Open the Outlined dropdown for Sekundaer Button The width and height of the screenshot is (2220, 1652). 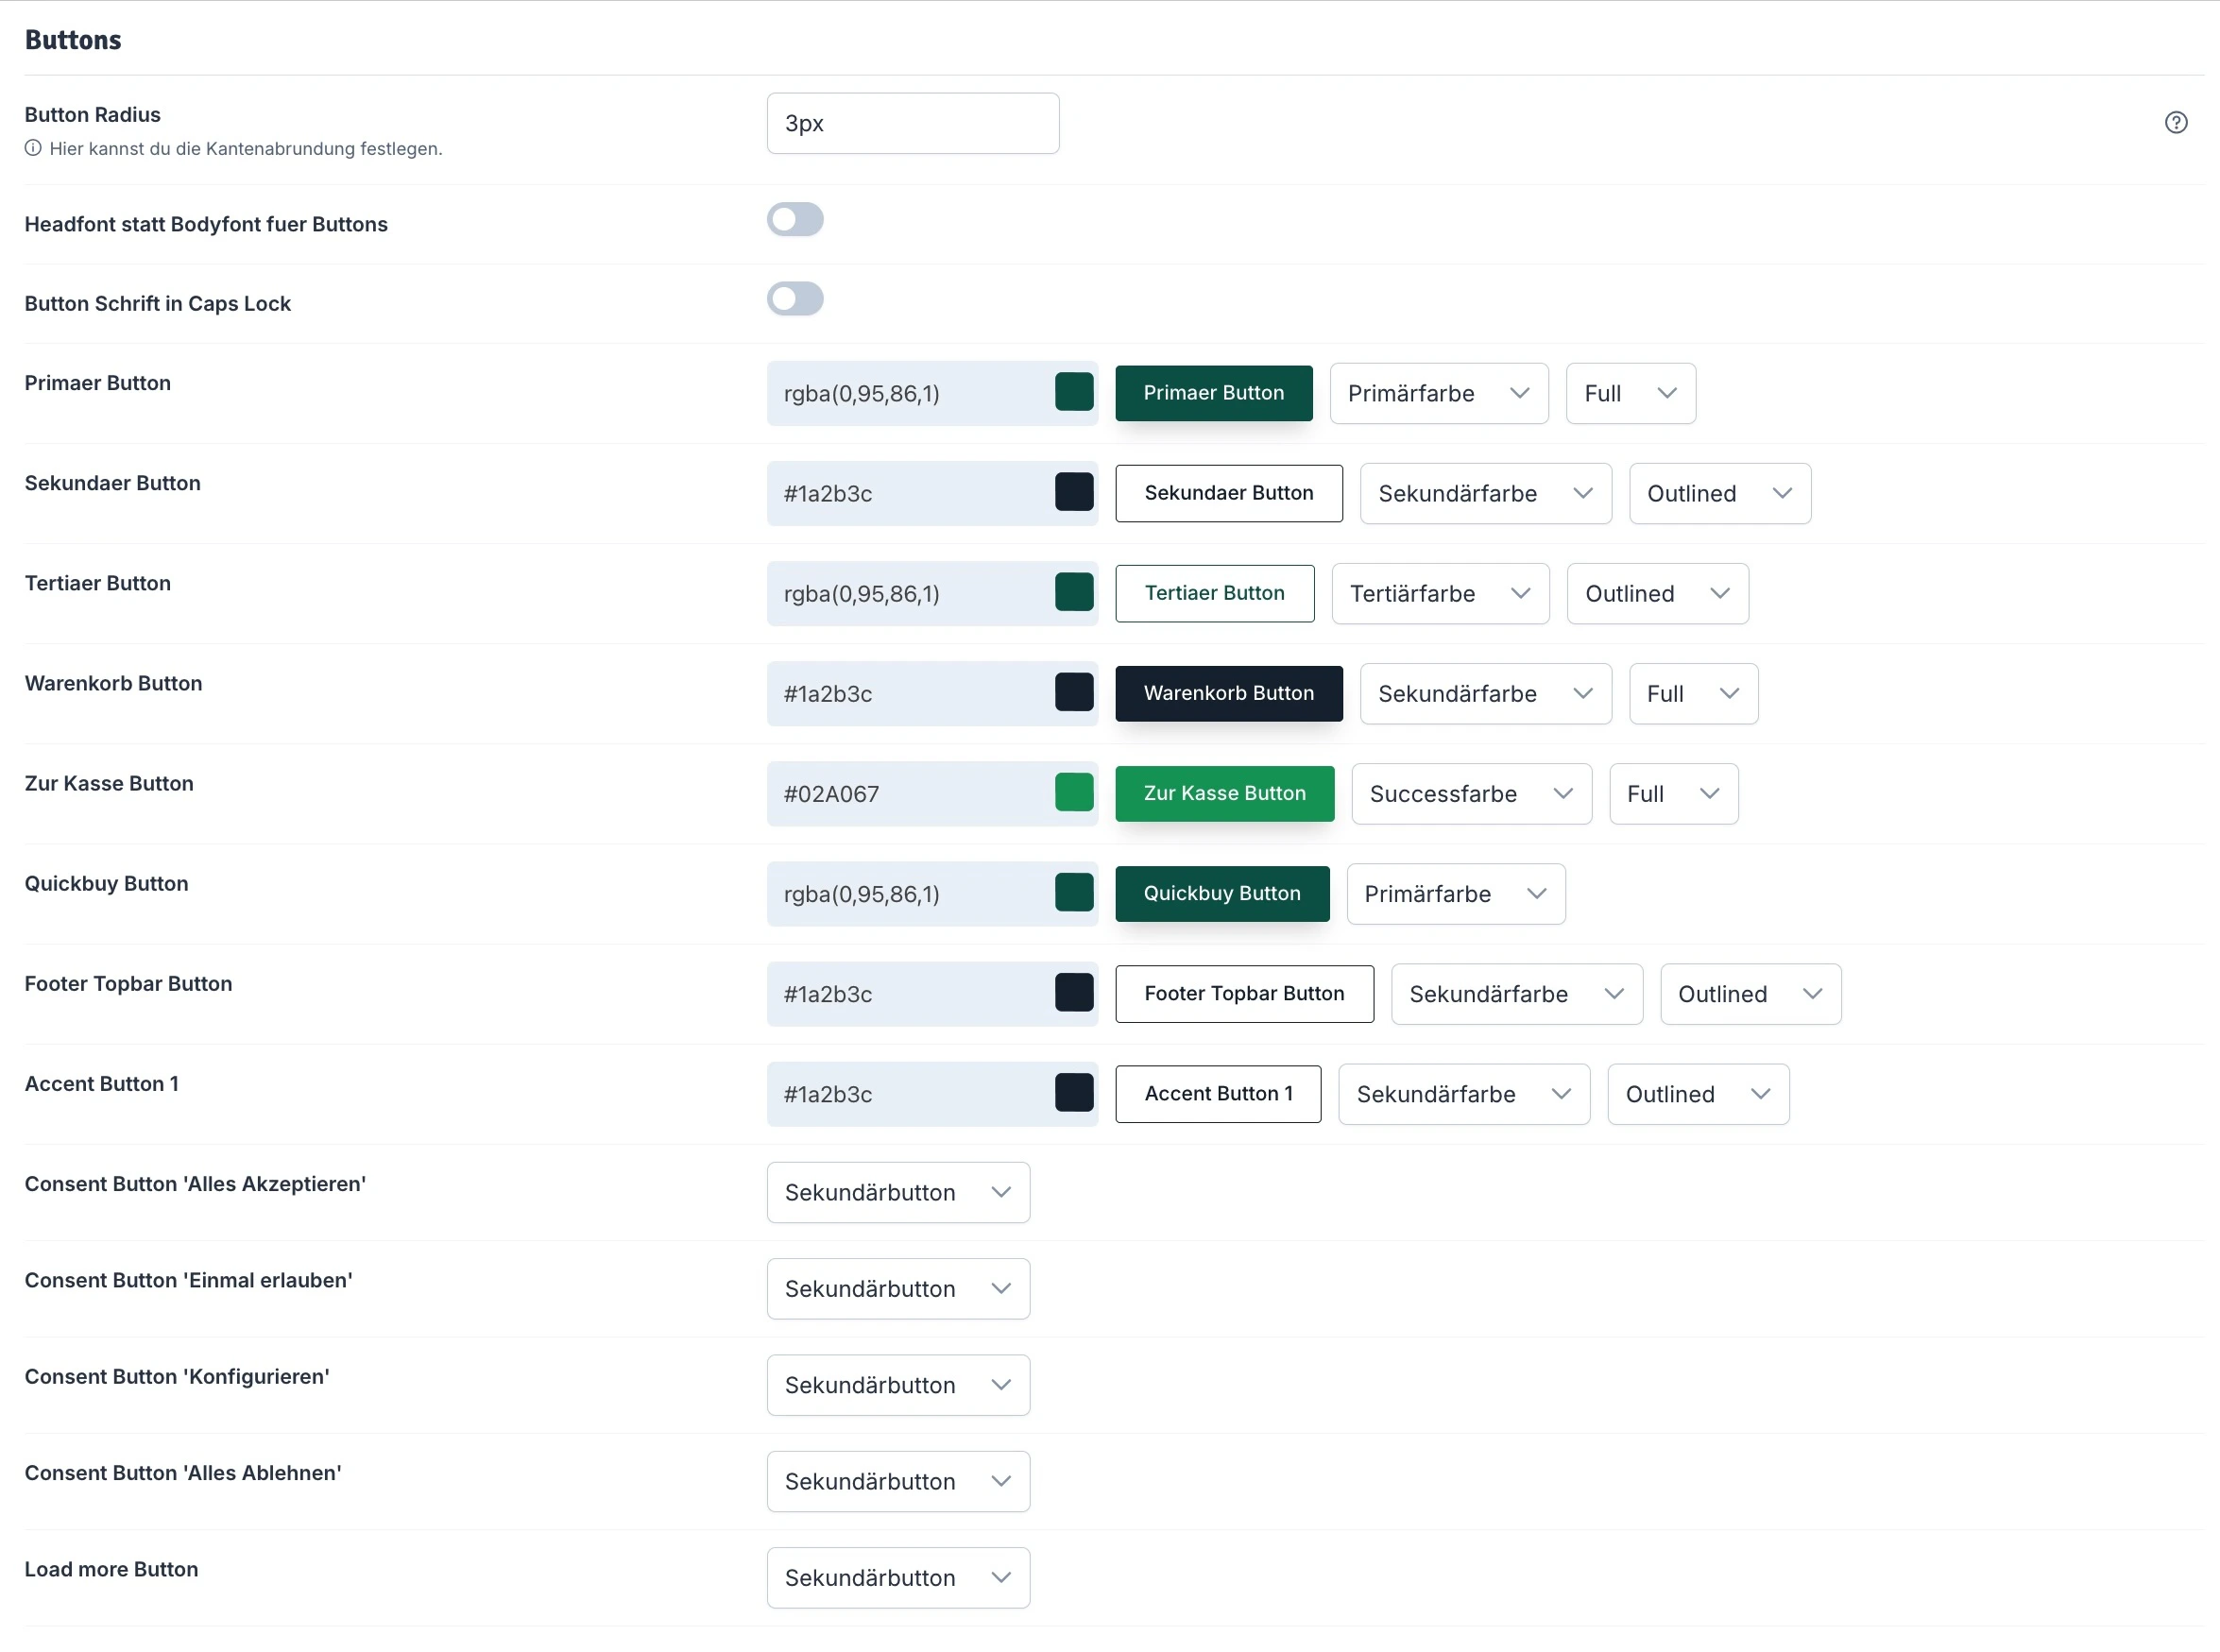[x=1719, y=493]
